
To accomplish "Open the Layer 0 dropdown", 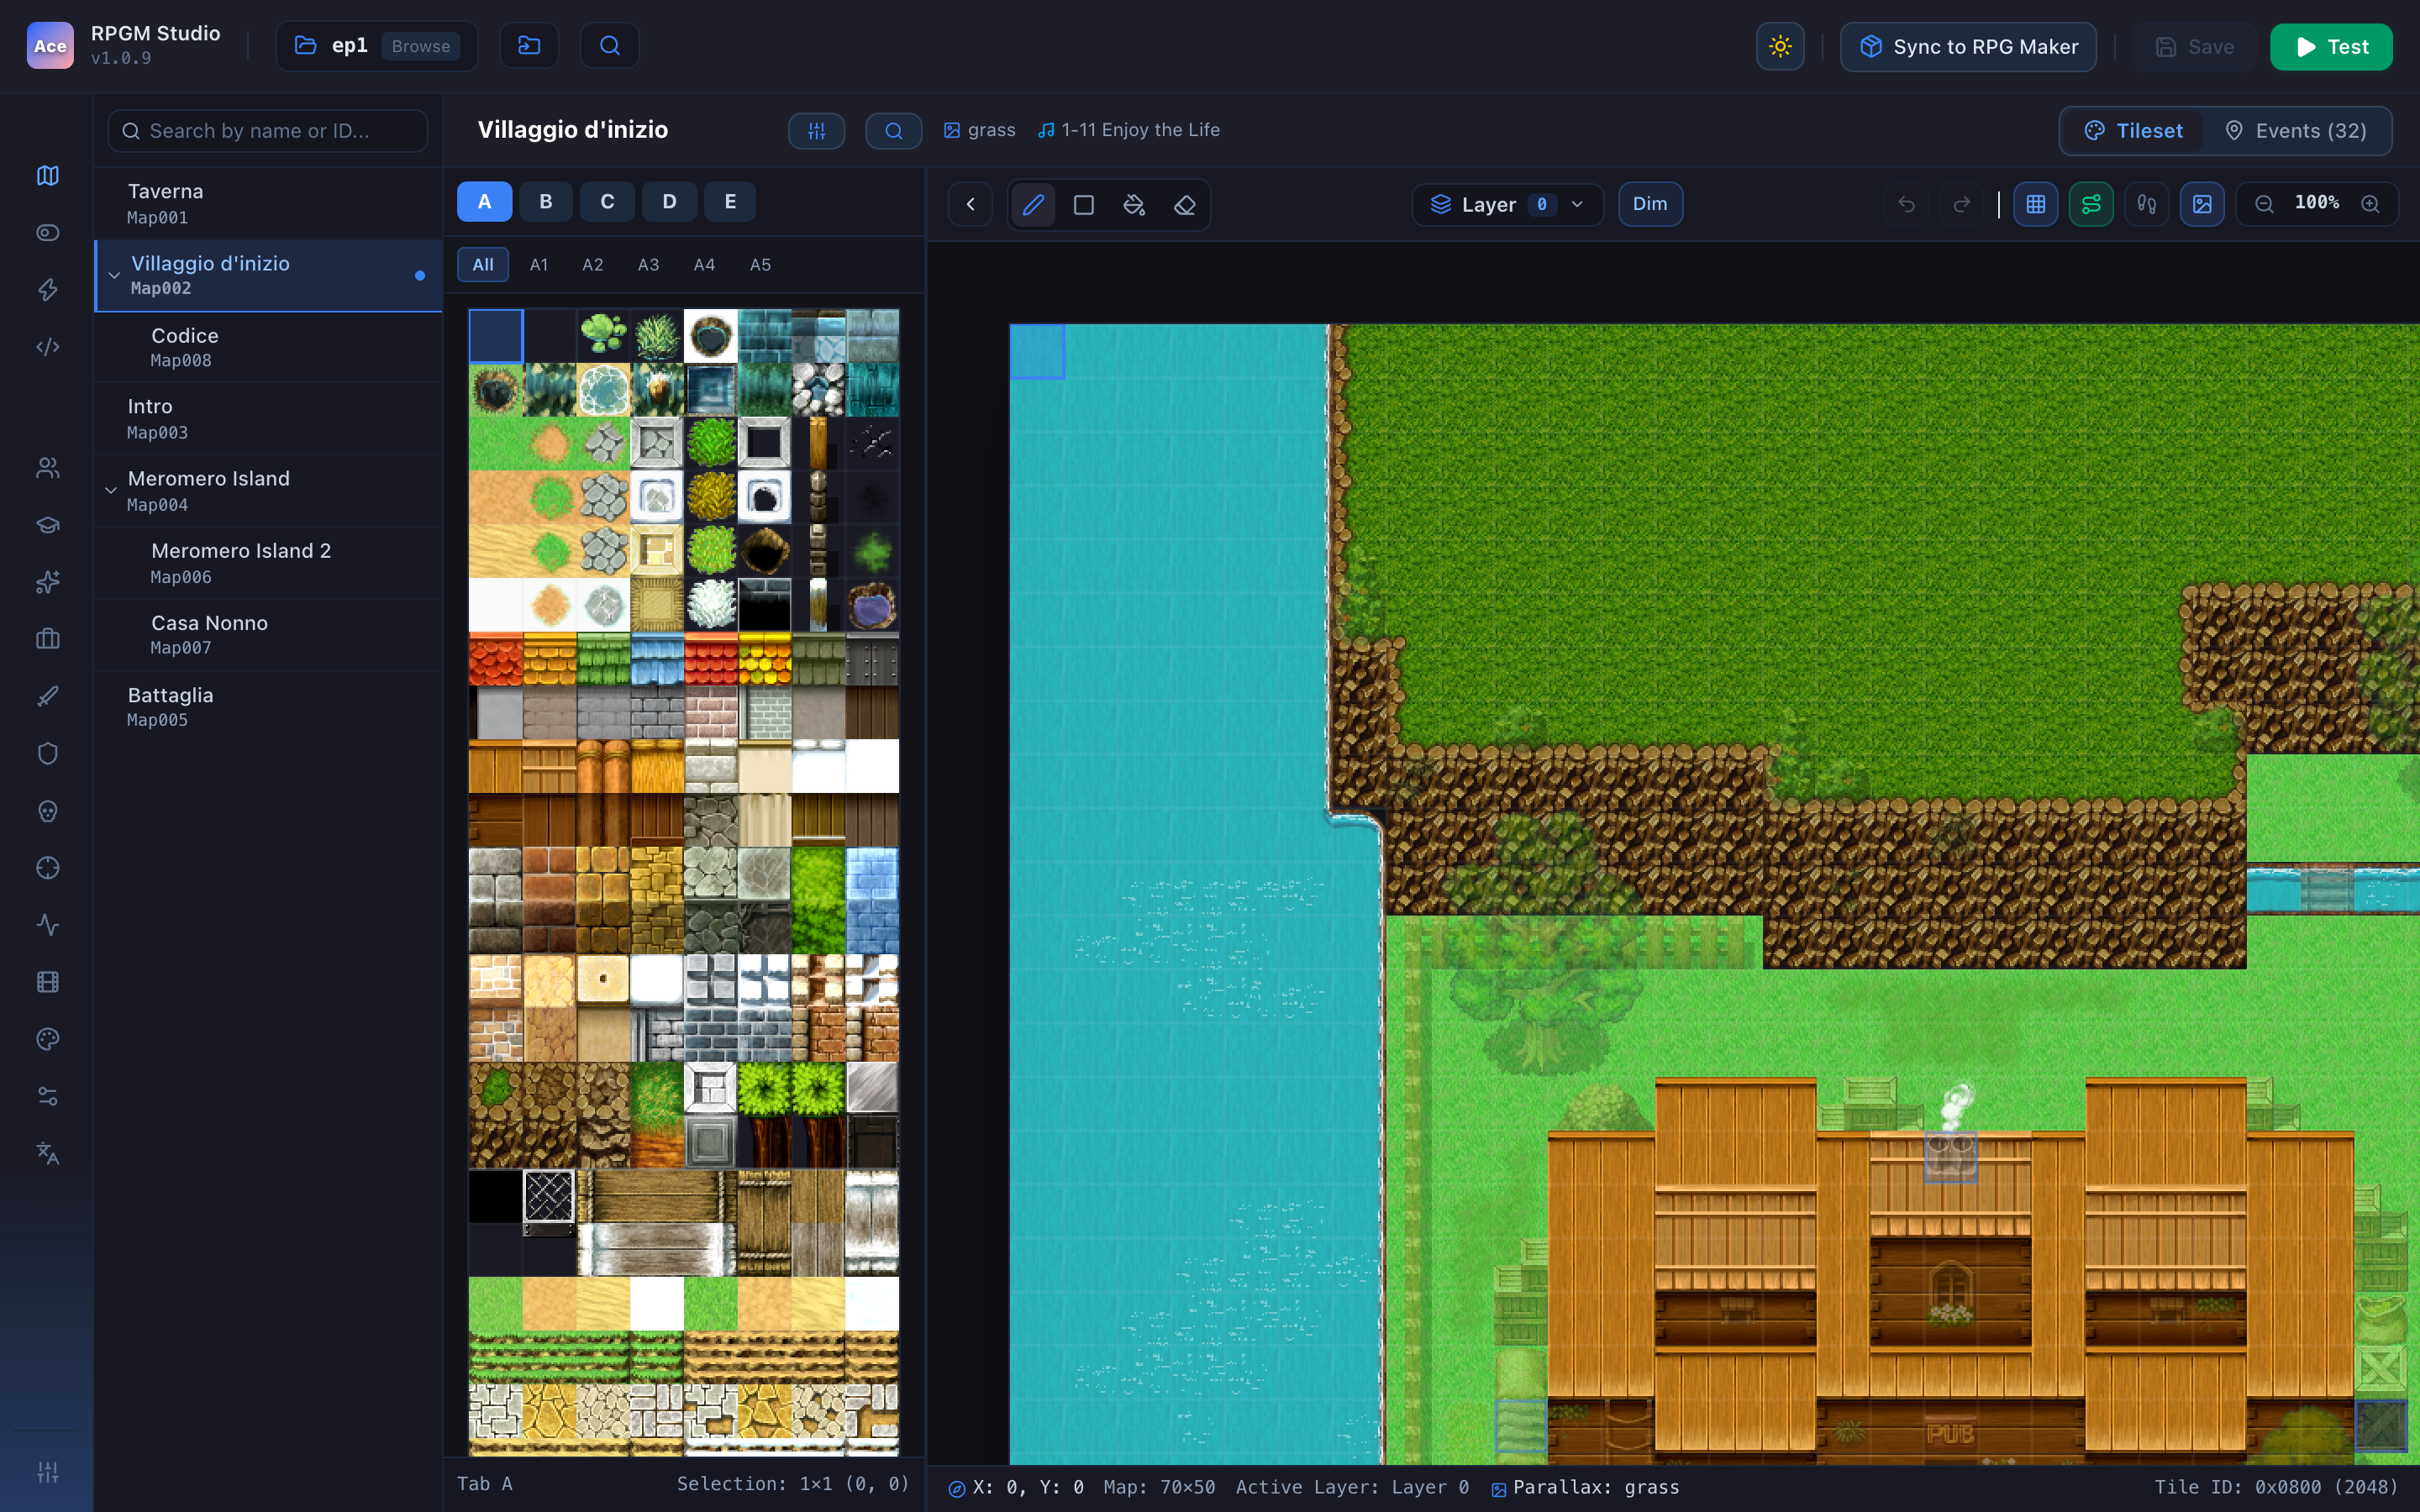I will 1507,204.
